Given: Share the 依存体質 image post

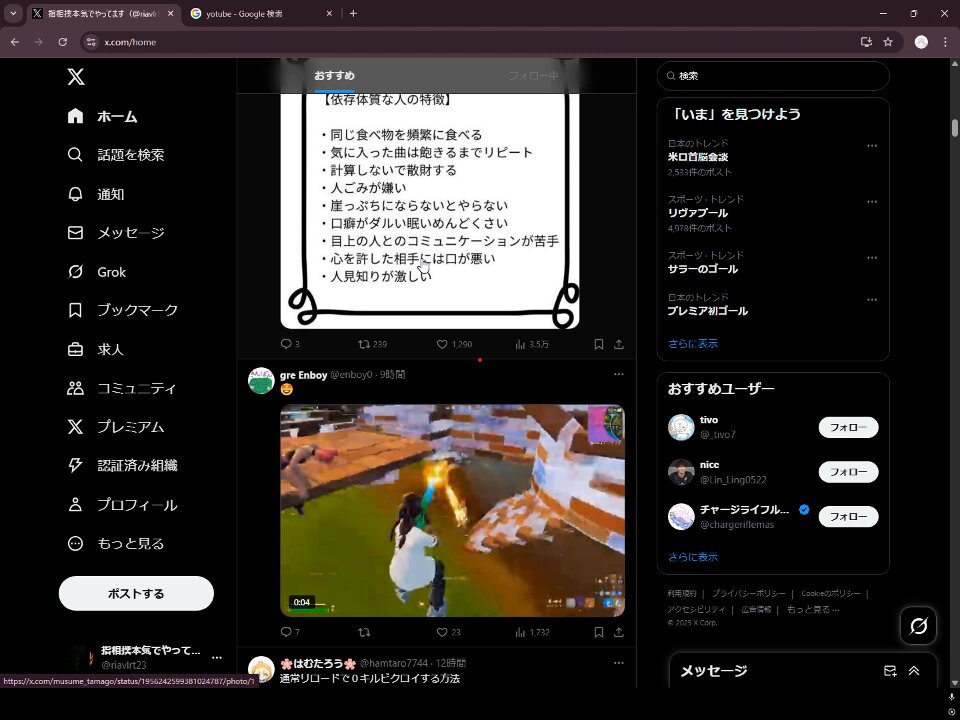Looking at the screenshot, I should tap(619, 344).
